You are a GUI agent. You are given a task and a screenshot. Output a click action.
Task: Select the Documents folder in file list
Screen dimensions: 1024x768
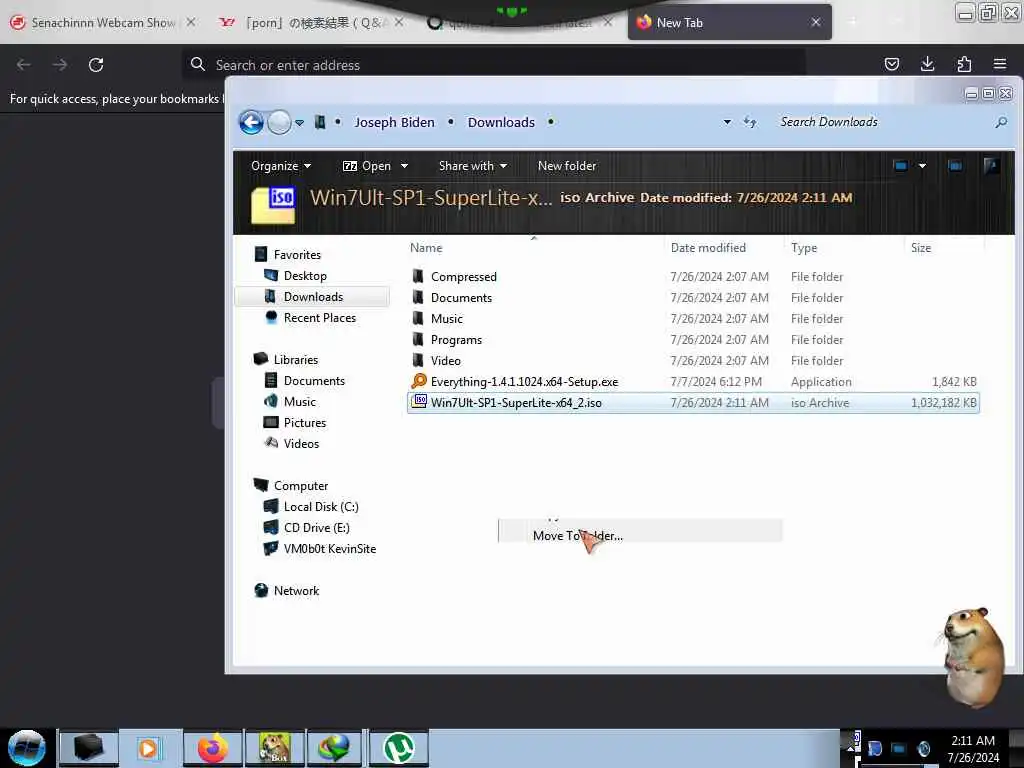461,298
